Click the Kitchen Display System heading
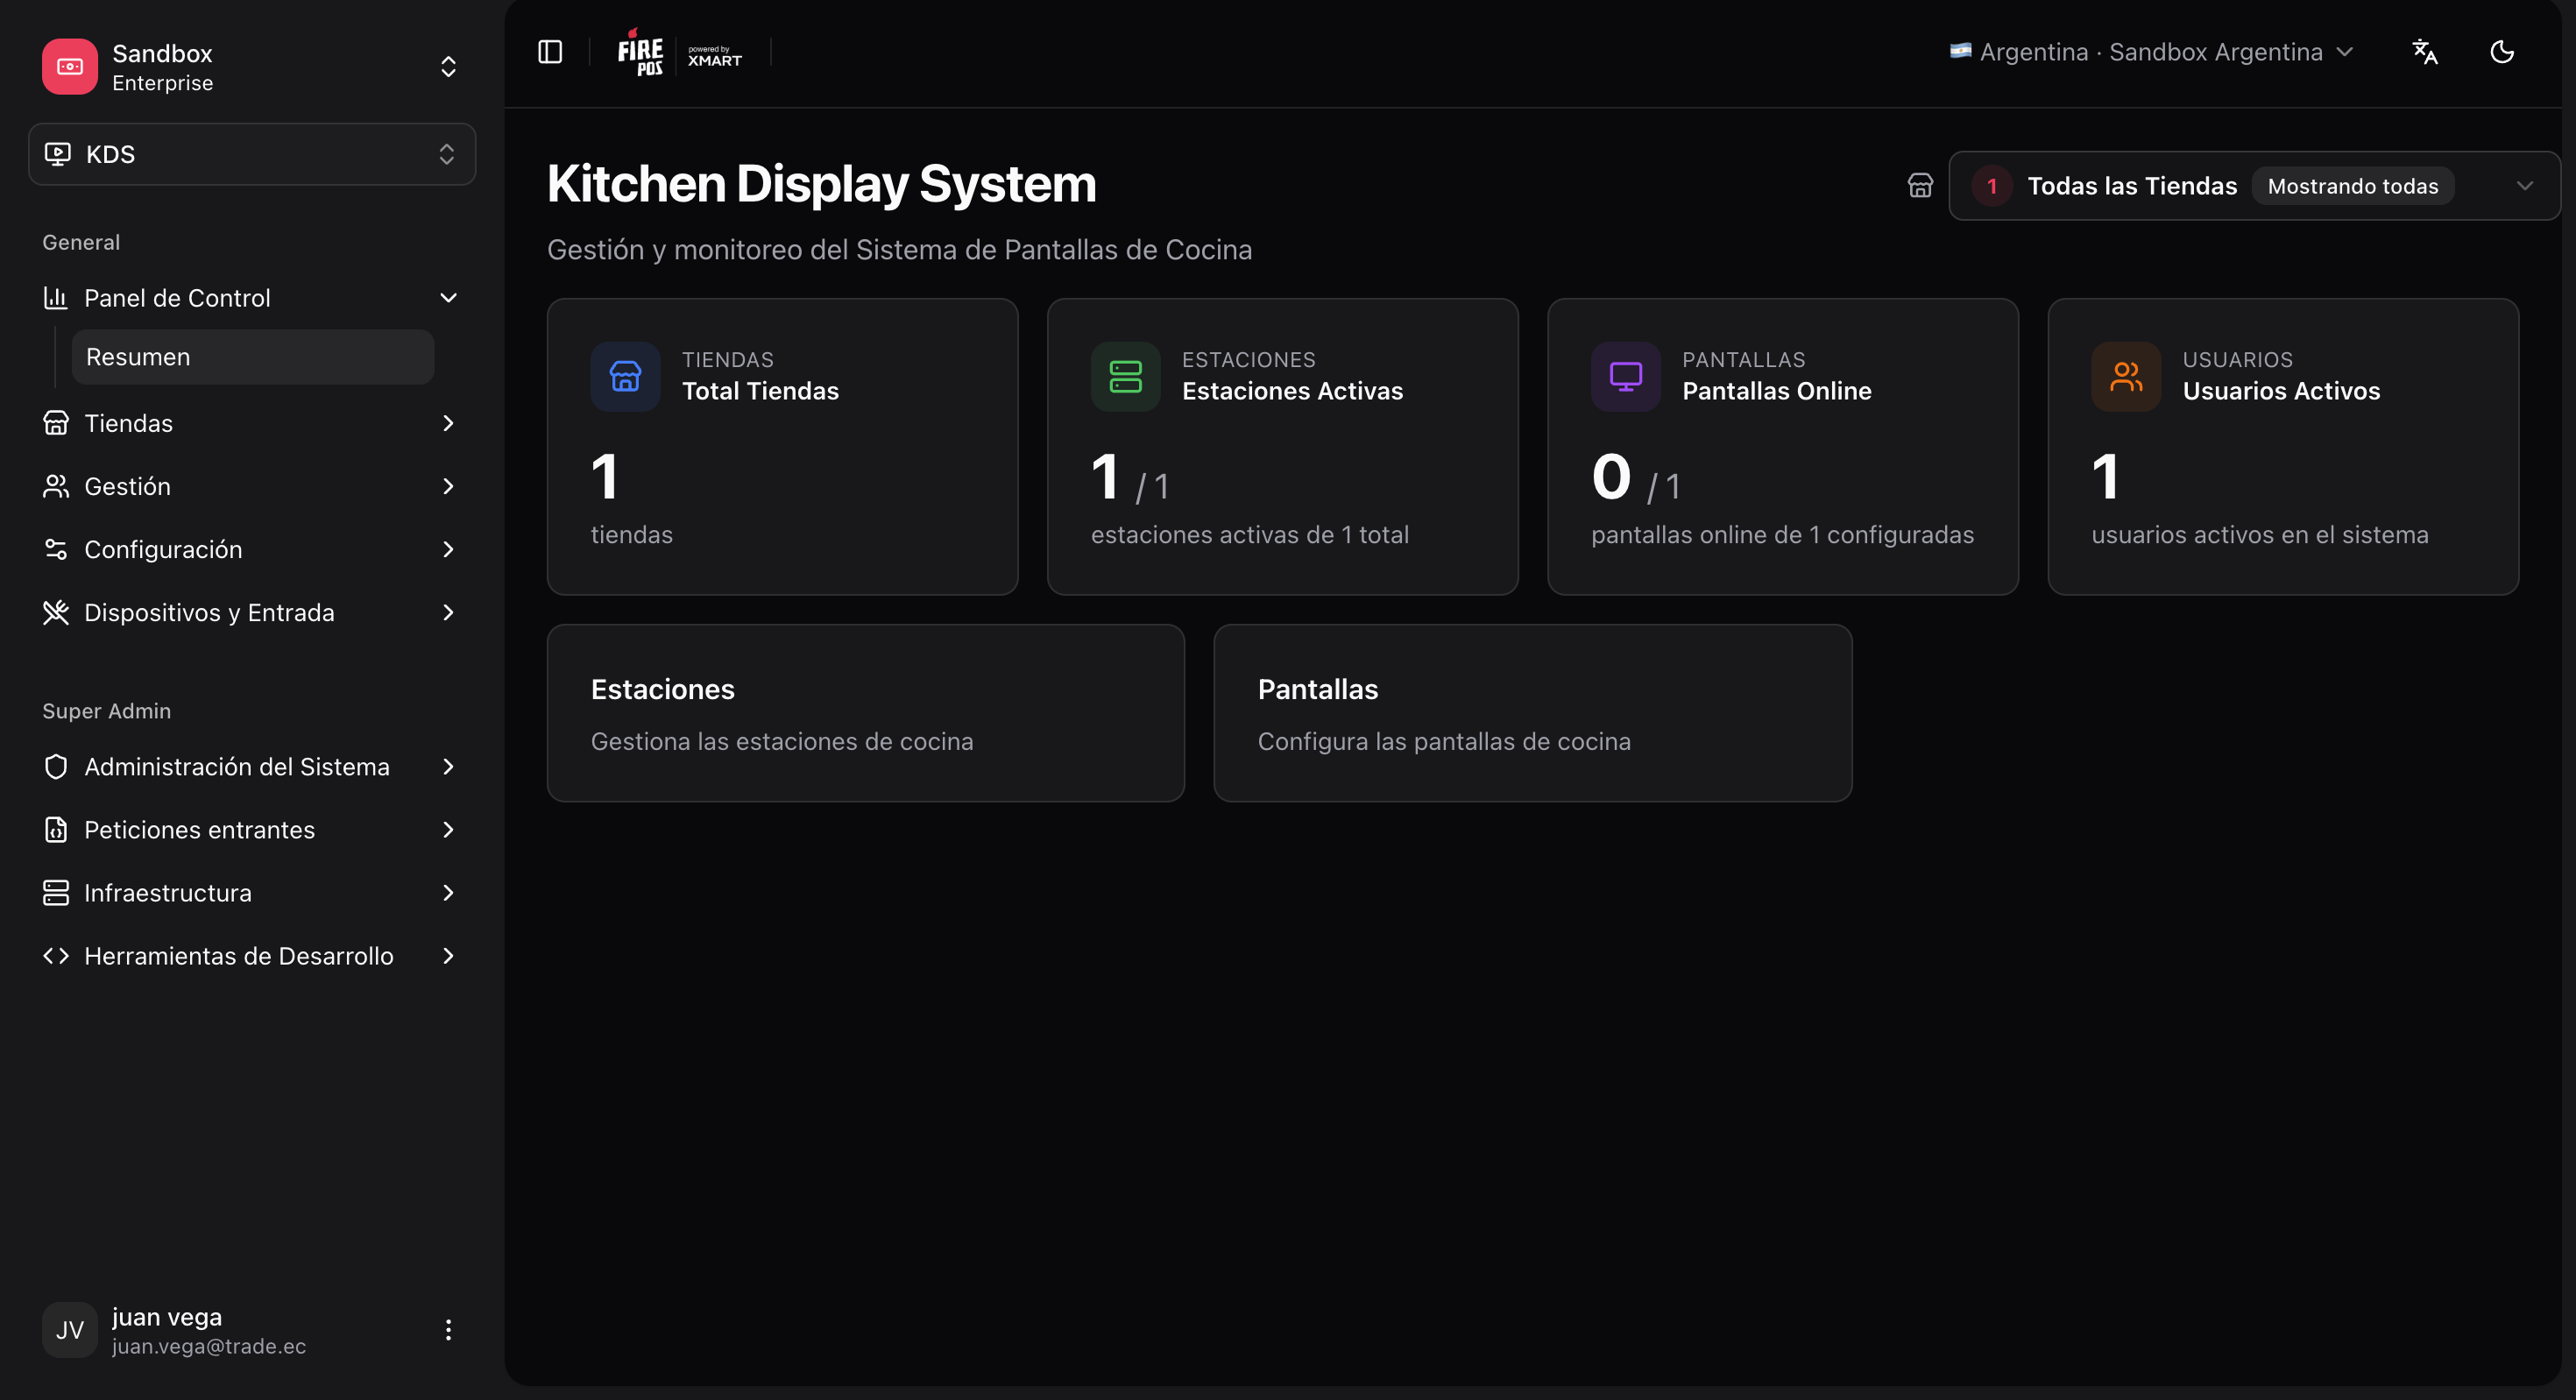The height and width of the screenshot is (1400, 2576). 822,184
